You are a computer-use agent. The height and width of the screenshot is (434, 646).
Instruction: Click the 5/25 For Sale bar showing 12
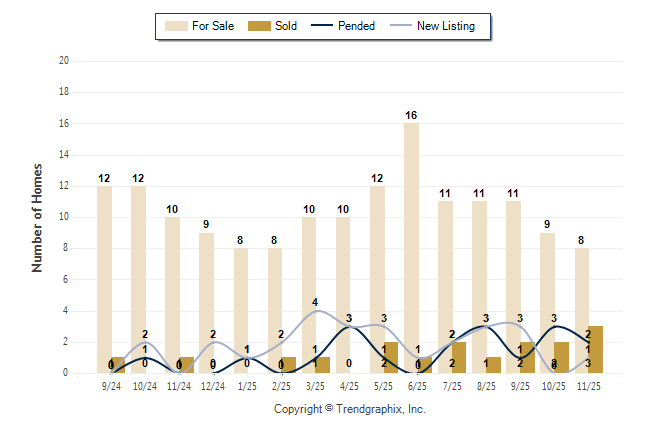(377, 279)
